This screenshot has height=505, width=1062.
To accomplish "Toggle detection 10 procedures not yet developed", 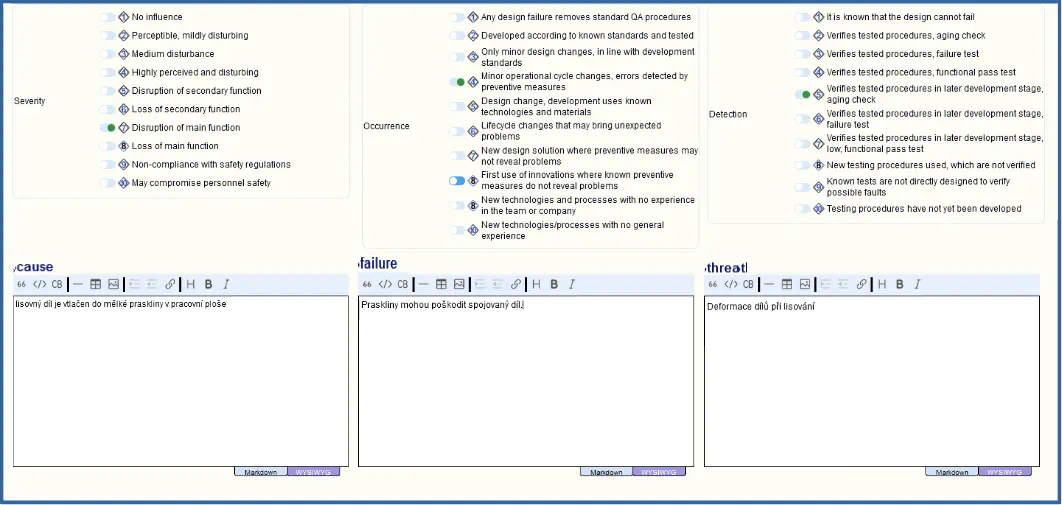I will [803, 208].
